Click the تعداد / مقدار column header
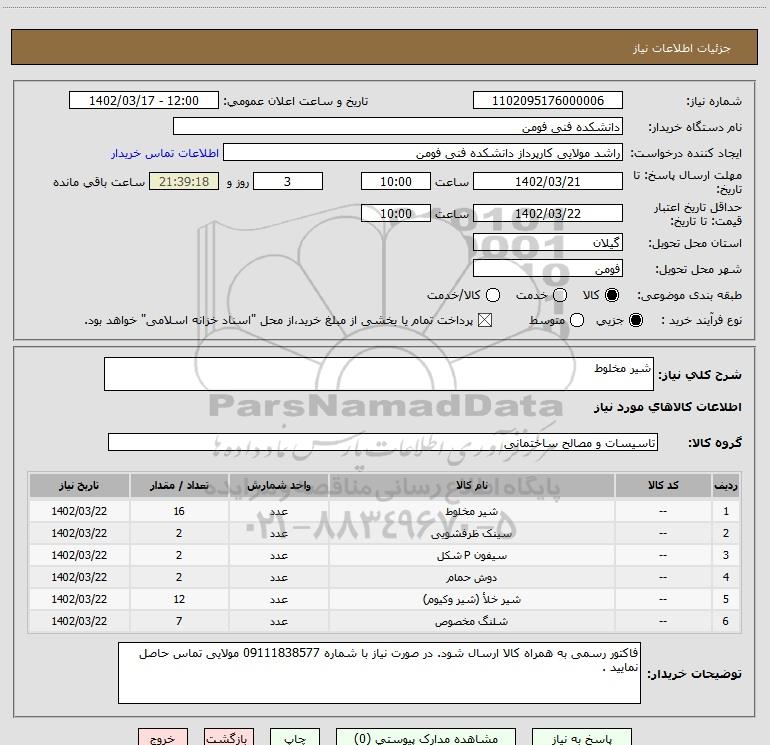The width and height of the screenshot is (770, 745). (179, 485)
